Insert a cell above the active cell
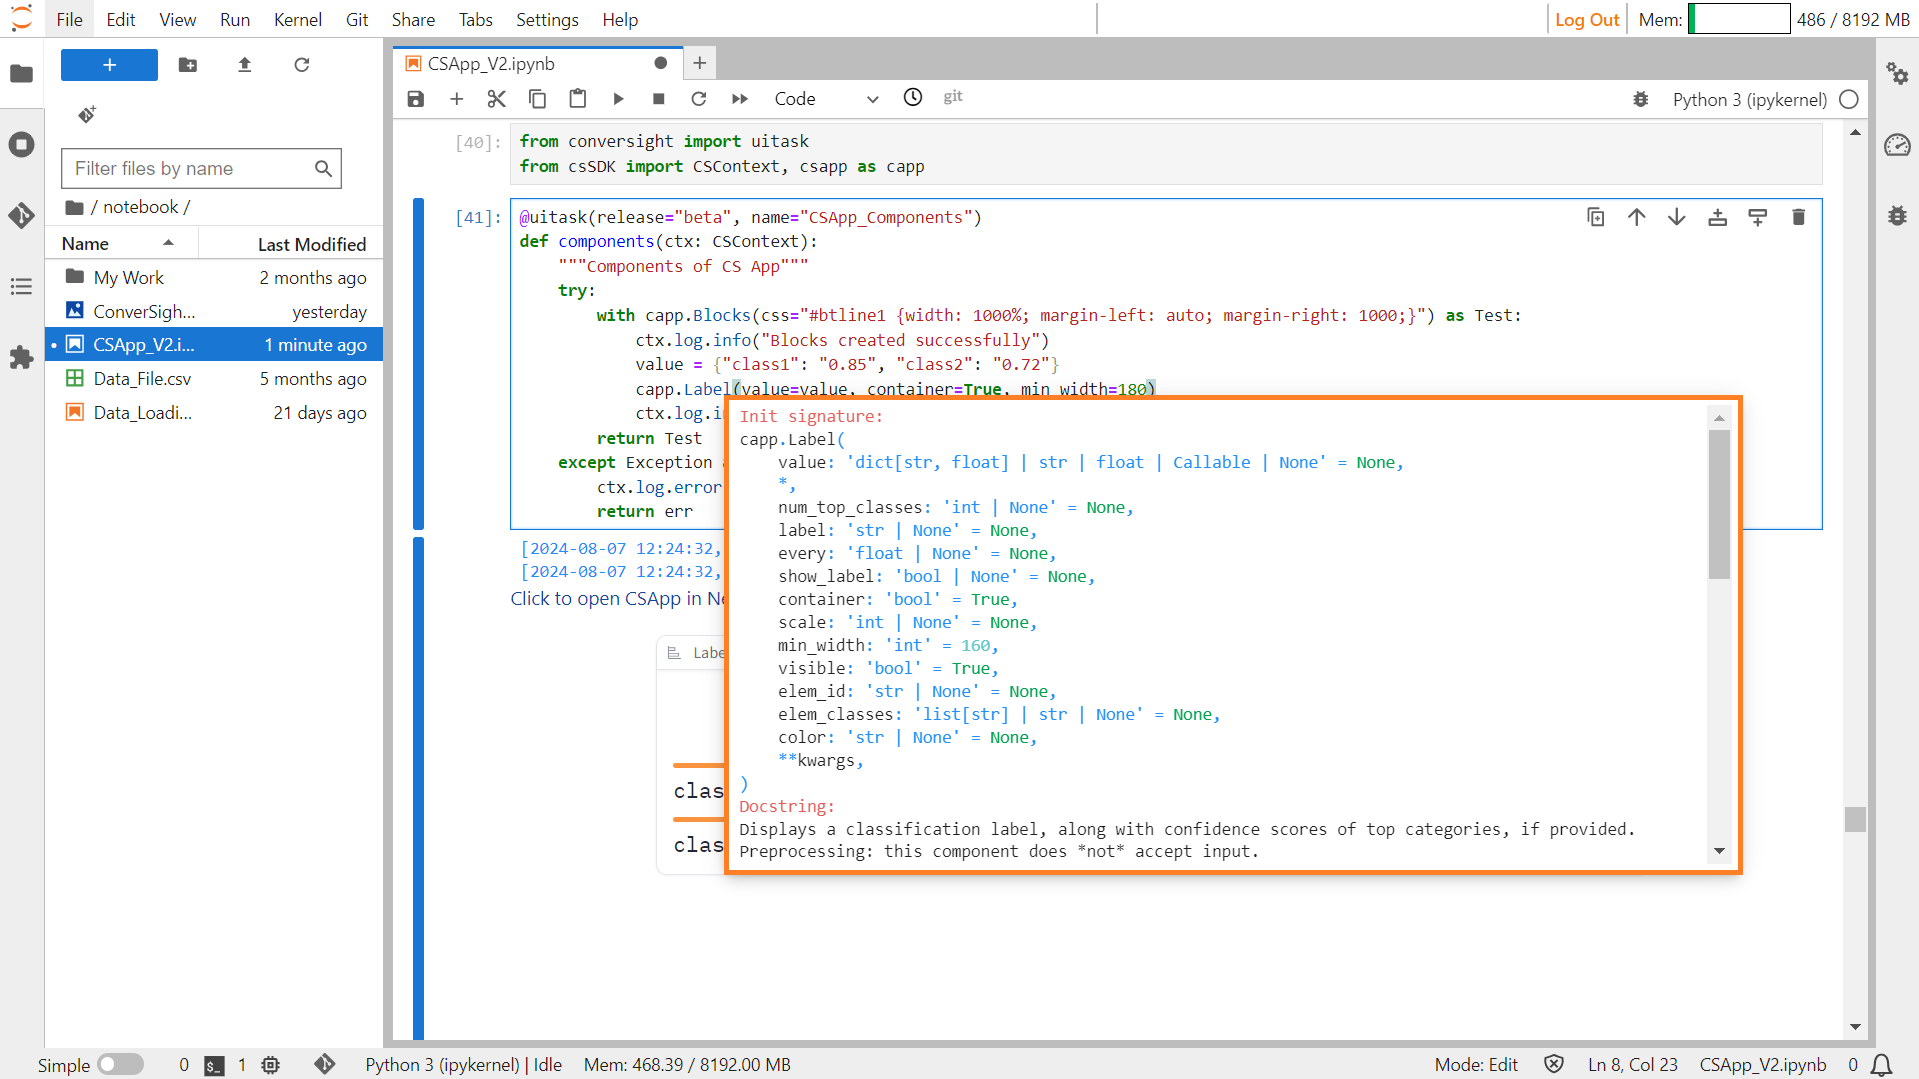 tap(1717, 217)
